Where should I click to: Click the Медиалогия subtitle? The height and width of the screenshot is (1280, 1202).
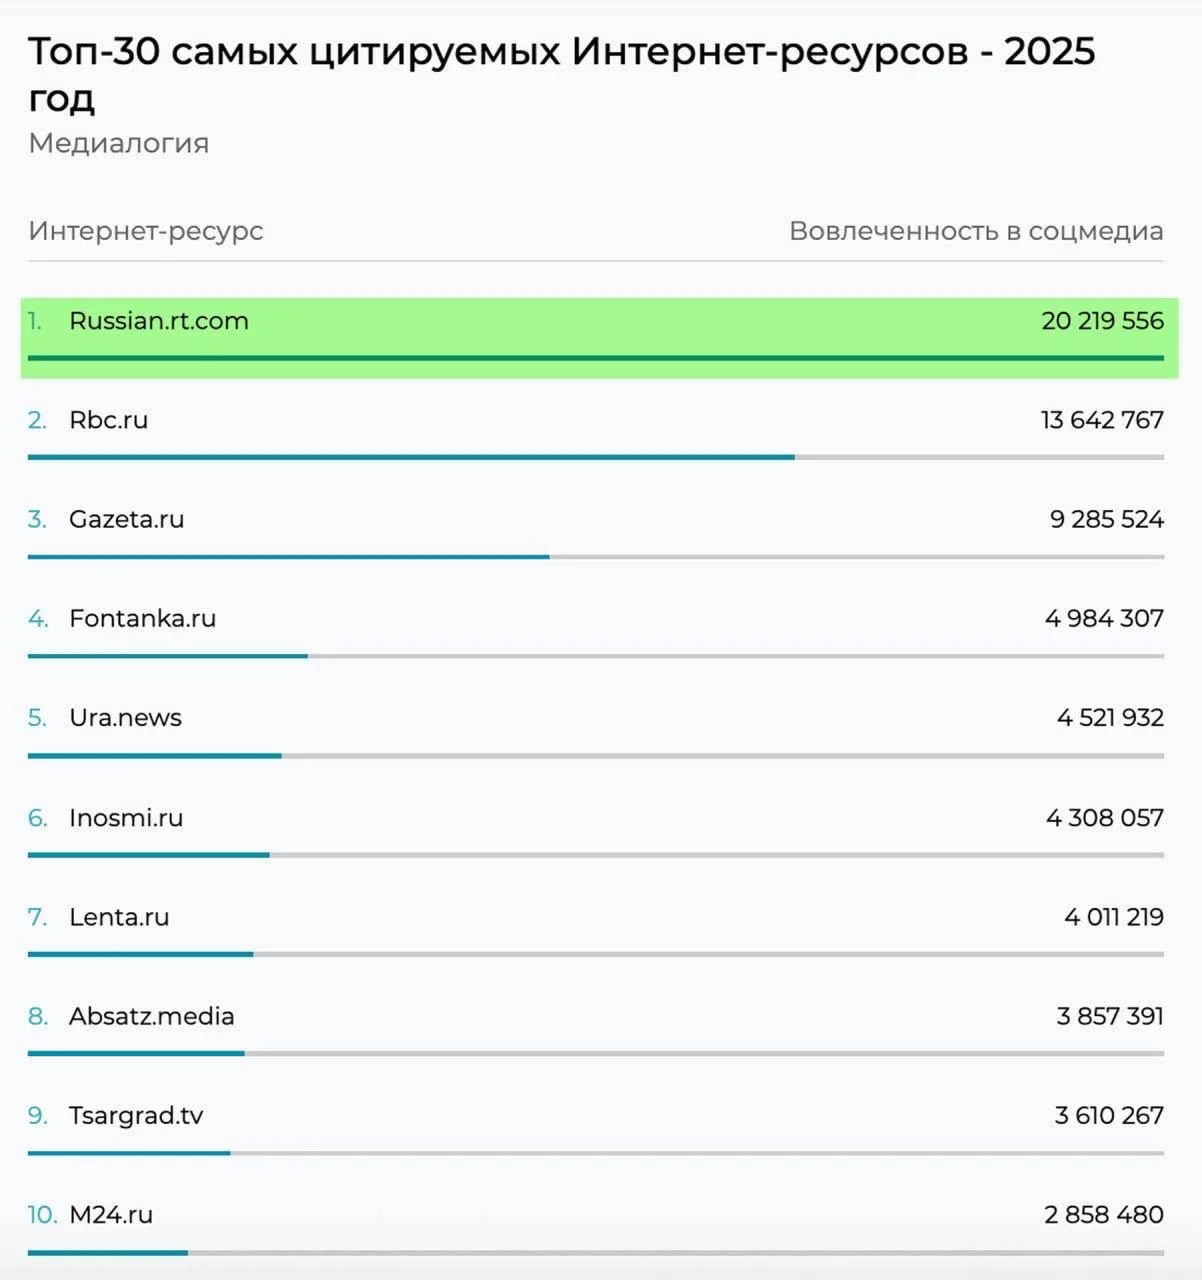119,143
